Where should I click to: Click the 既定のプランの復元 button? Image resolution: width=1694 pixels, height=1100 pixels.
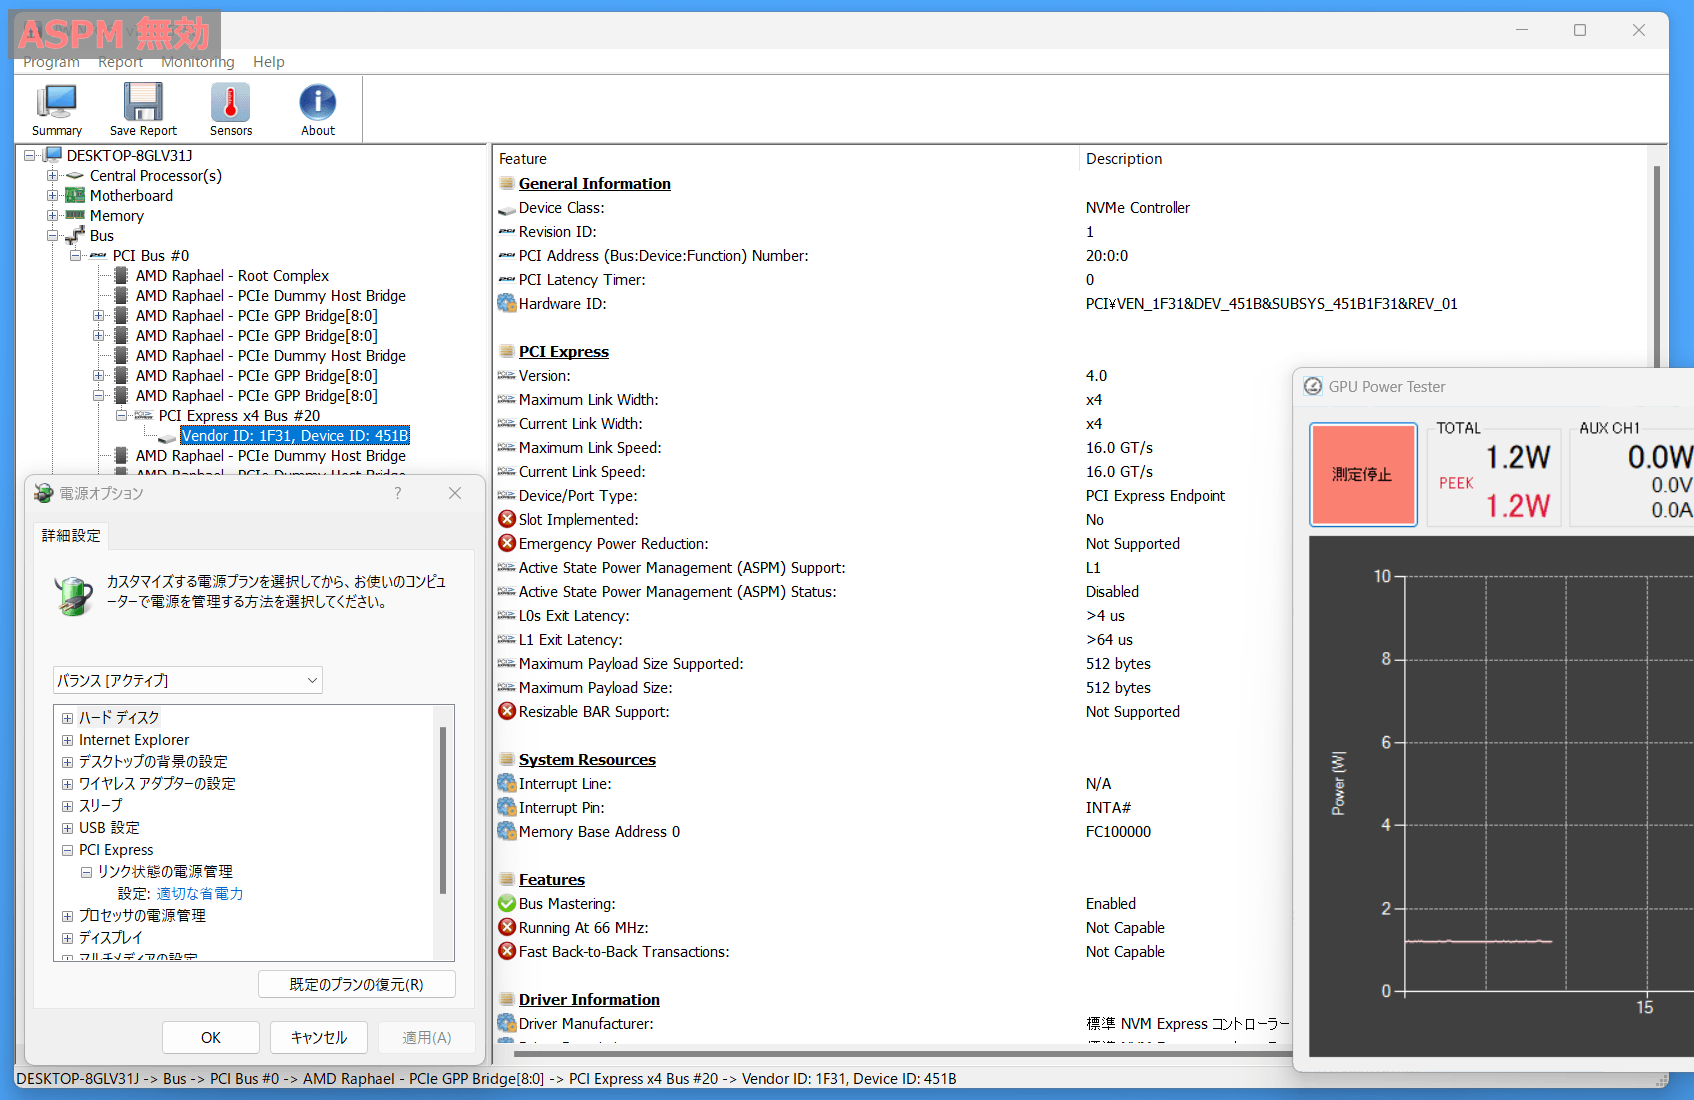pyautogui.click(x=357, y=984)
